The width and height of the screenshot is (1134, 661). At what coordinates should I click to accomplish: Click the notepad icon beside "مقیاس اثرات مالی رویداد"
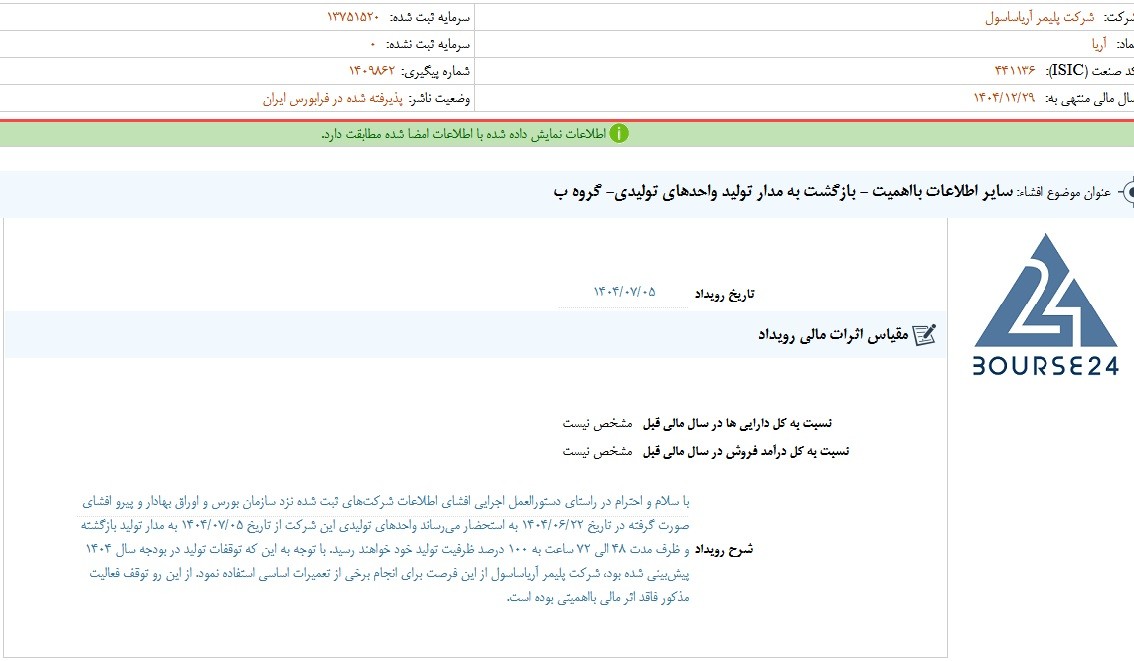[924, 335]
